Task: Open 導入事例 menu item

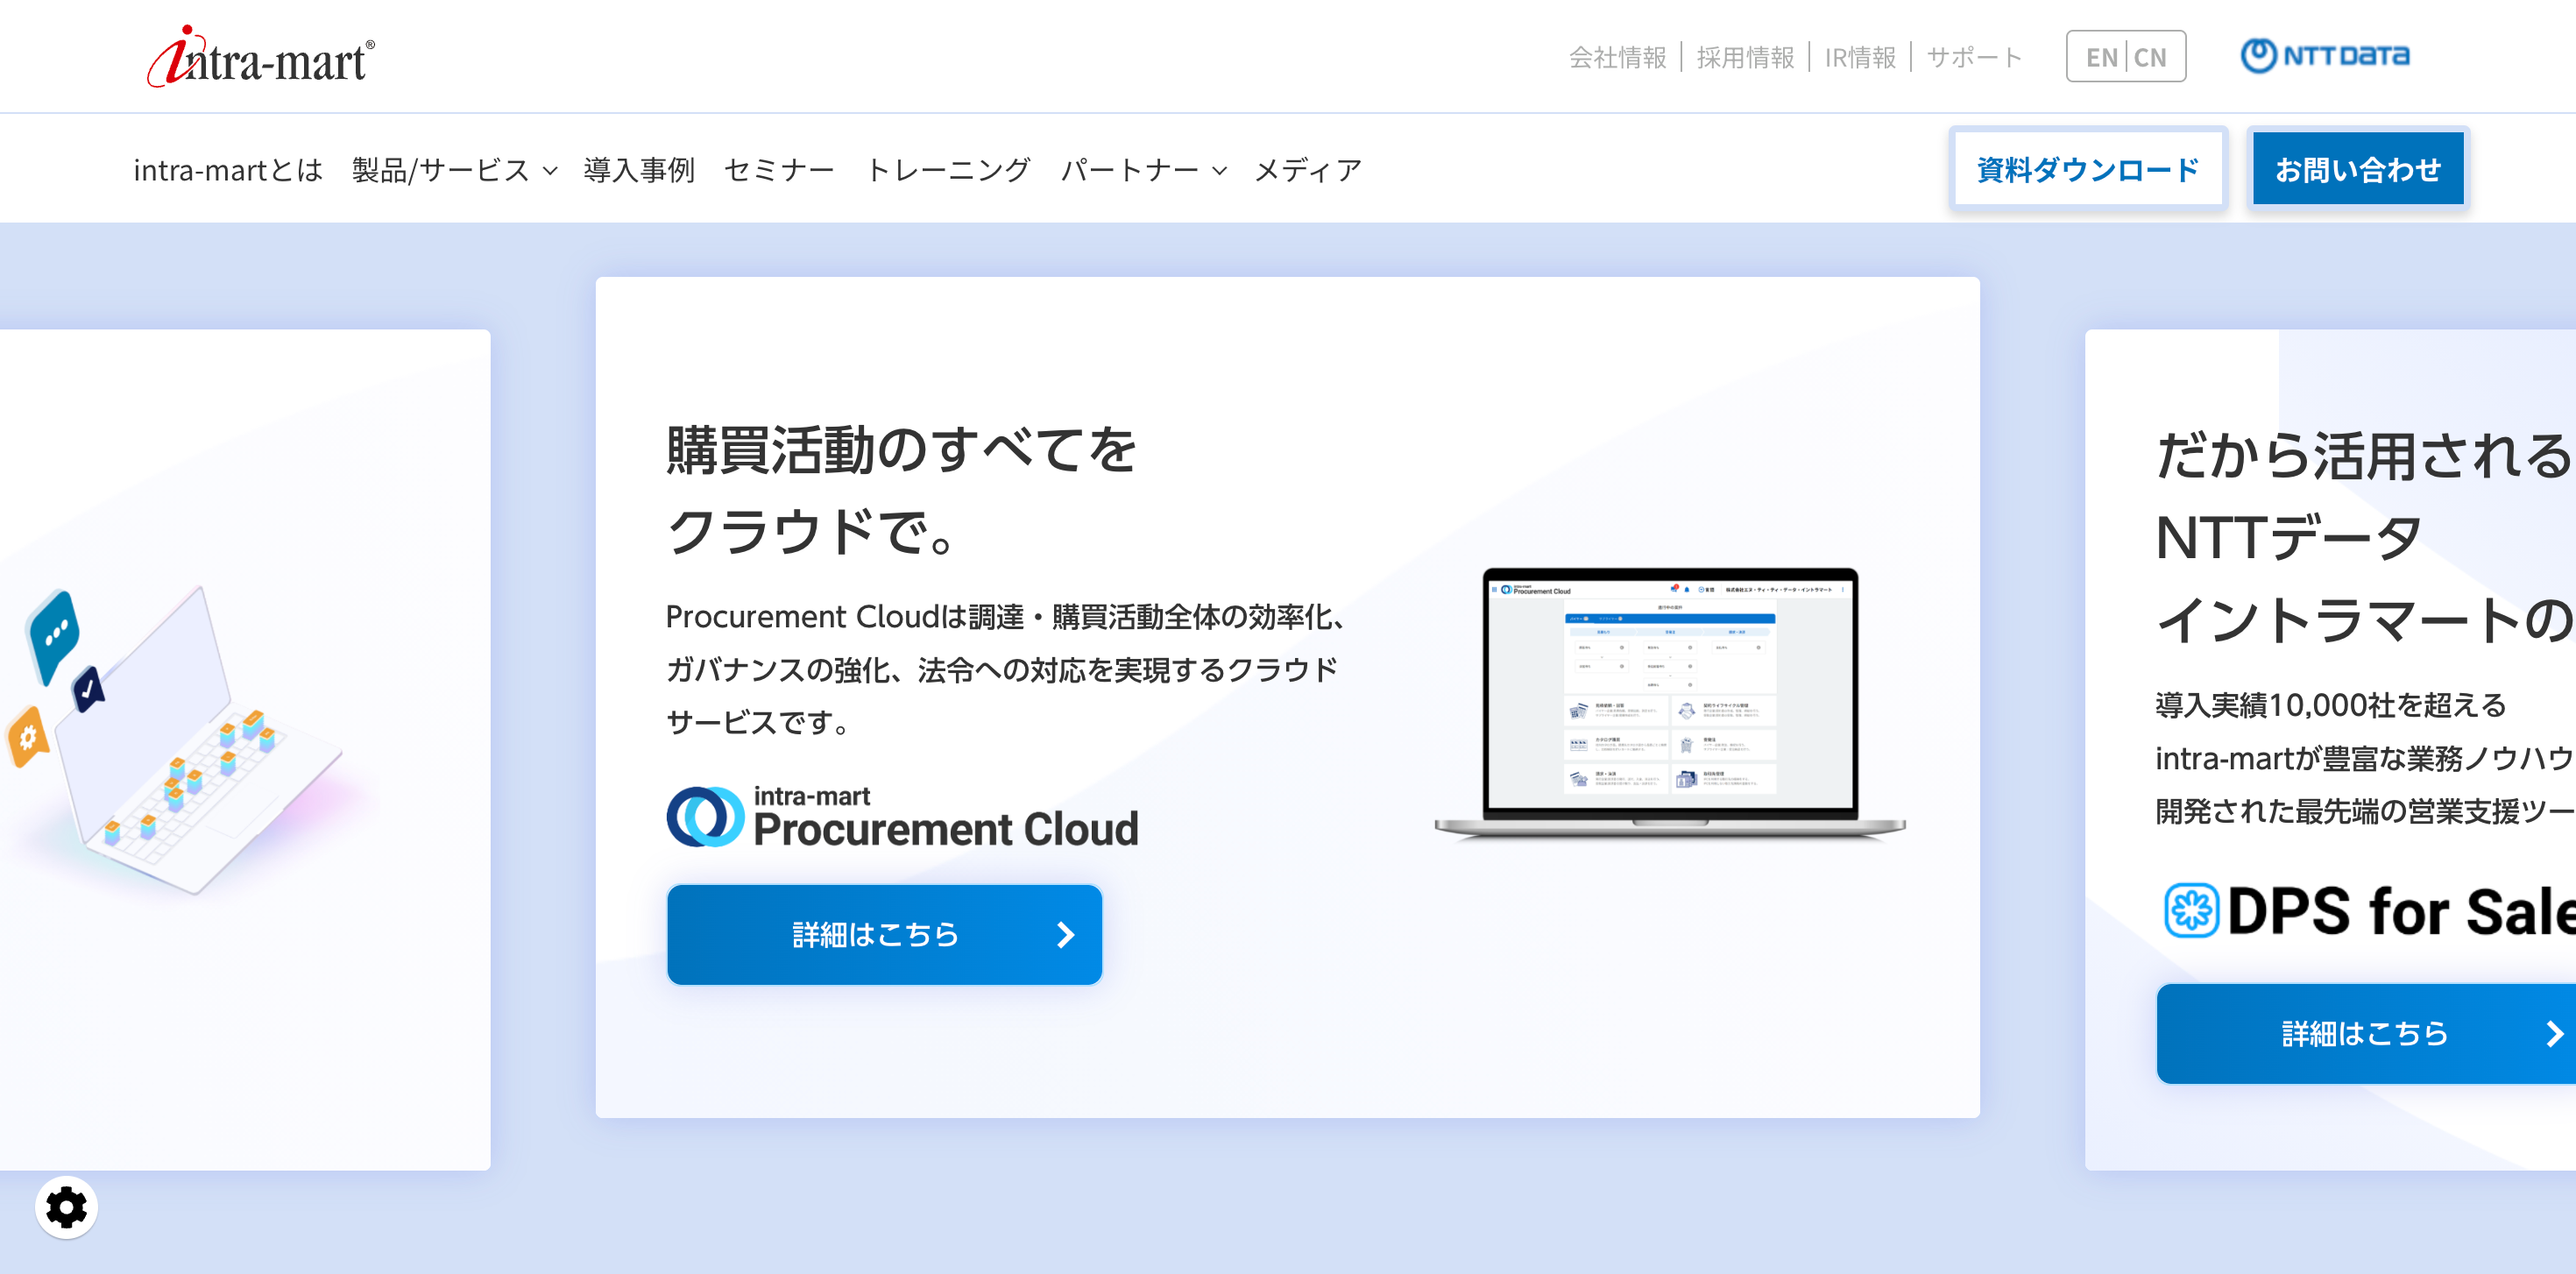Action: click(639, 170)
